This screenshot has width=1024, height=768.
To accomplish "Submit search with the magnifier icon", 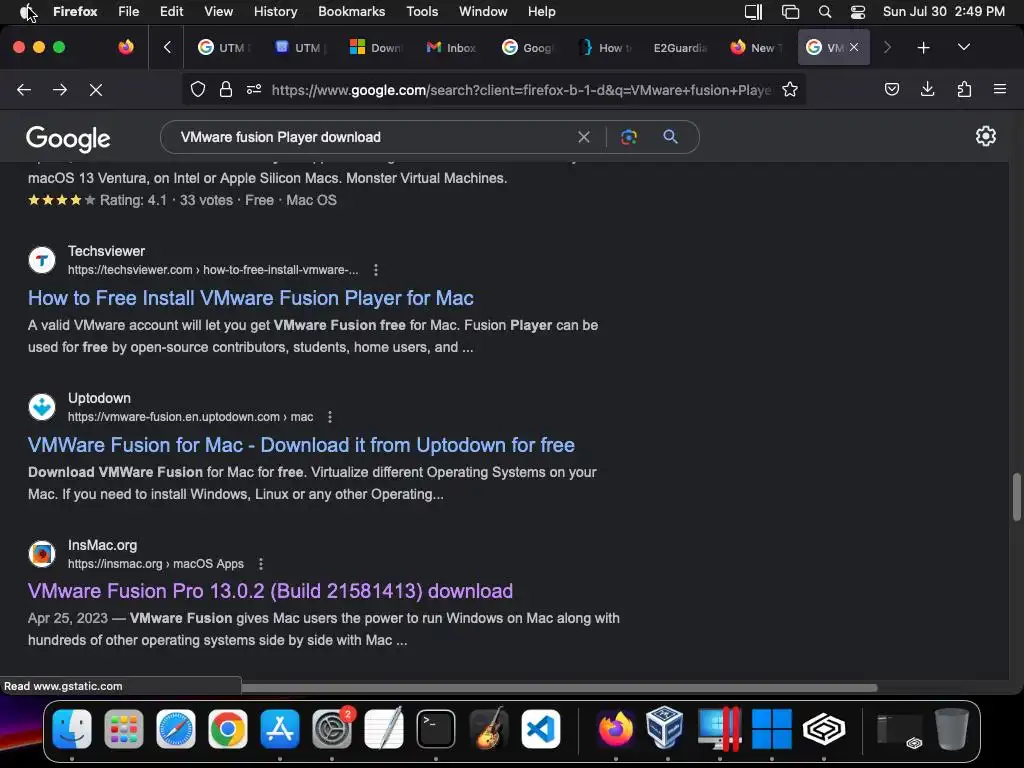I will [670, 137].
